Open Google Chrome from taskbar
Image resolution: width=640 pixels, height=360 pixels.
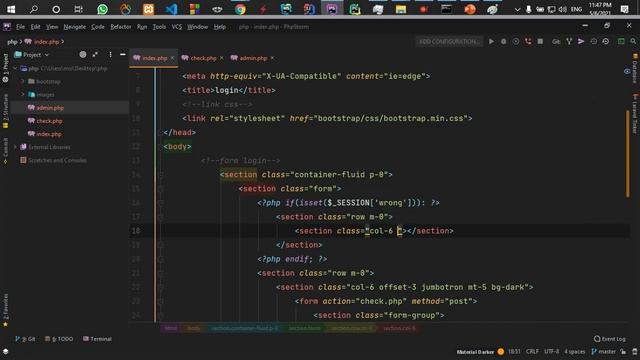pyautogui.click(x=240, y=9)
